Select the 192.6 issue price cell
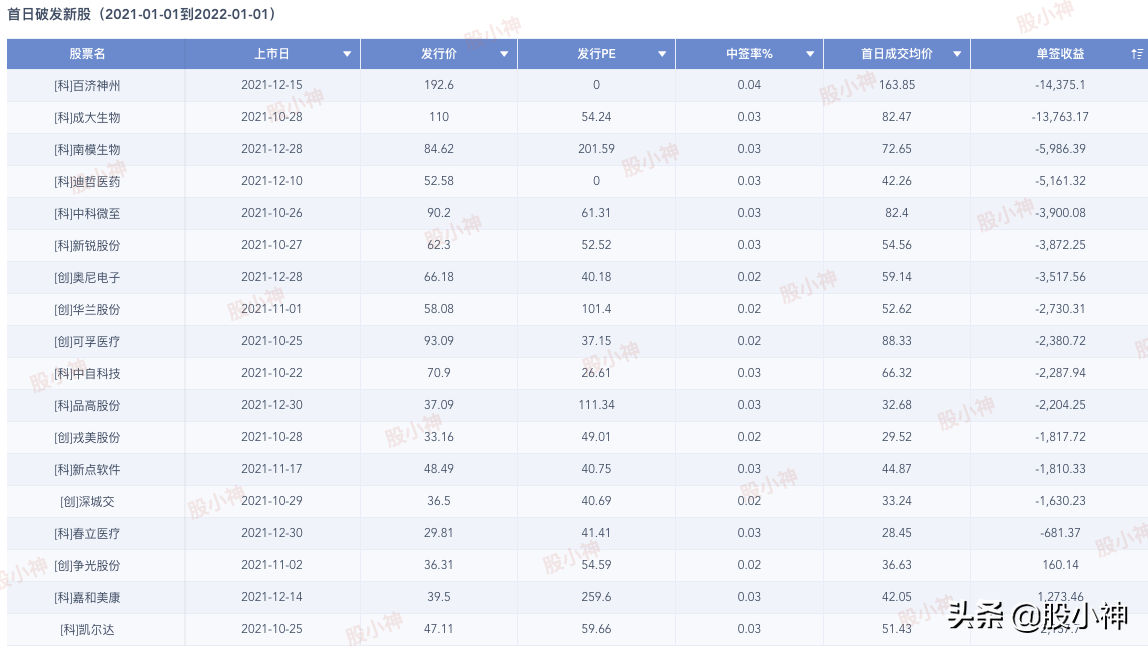Viewport: 1148px width, 650px height. [x=438, y=86]
